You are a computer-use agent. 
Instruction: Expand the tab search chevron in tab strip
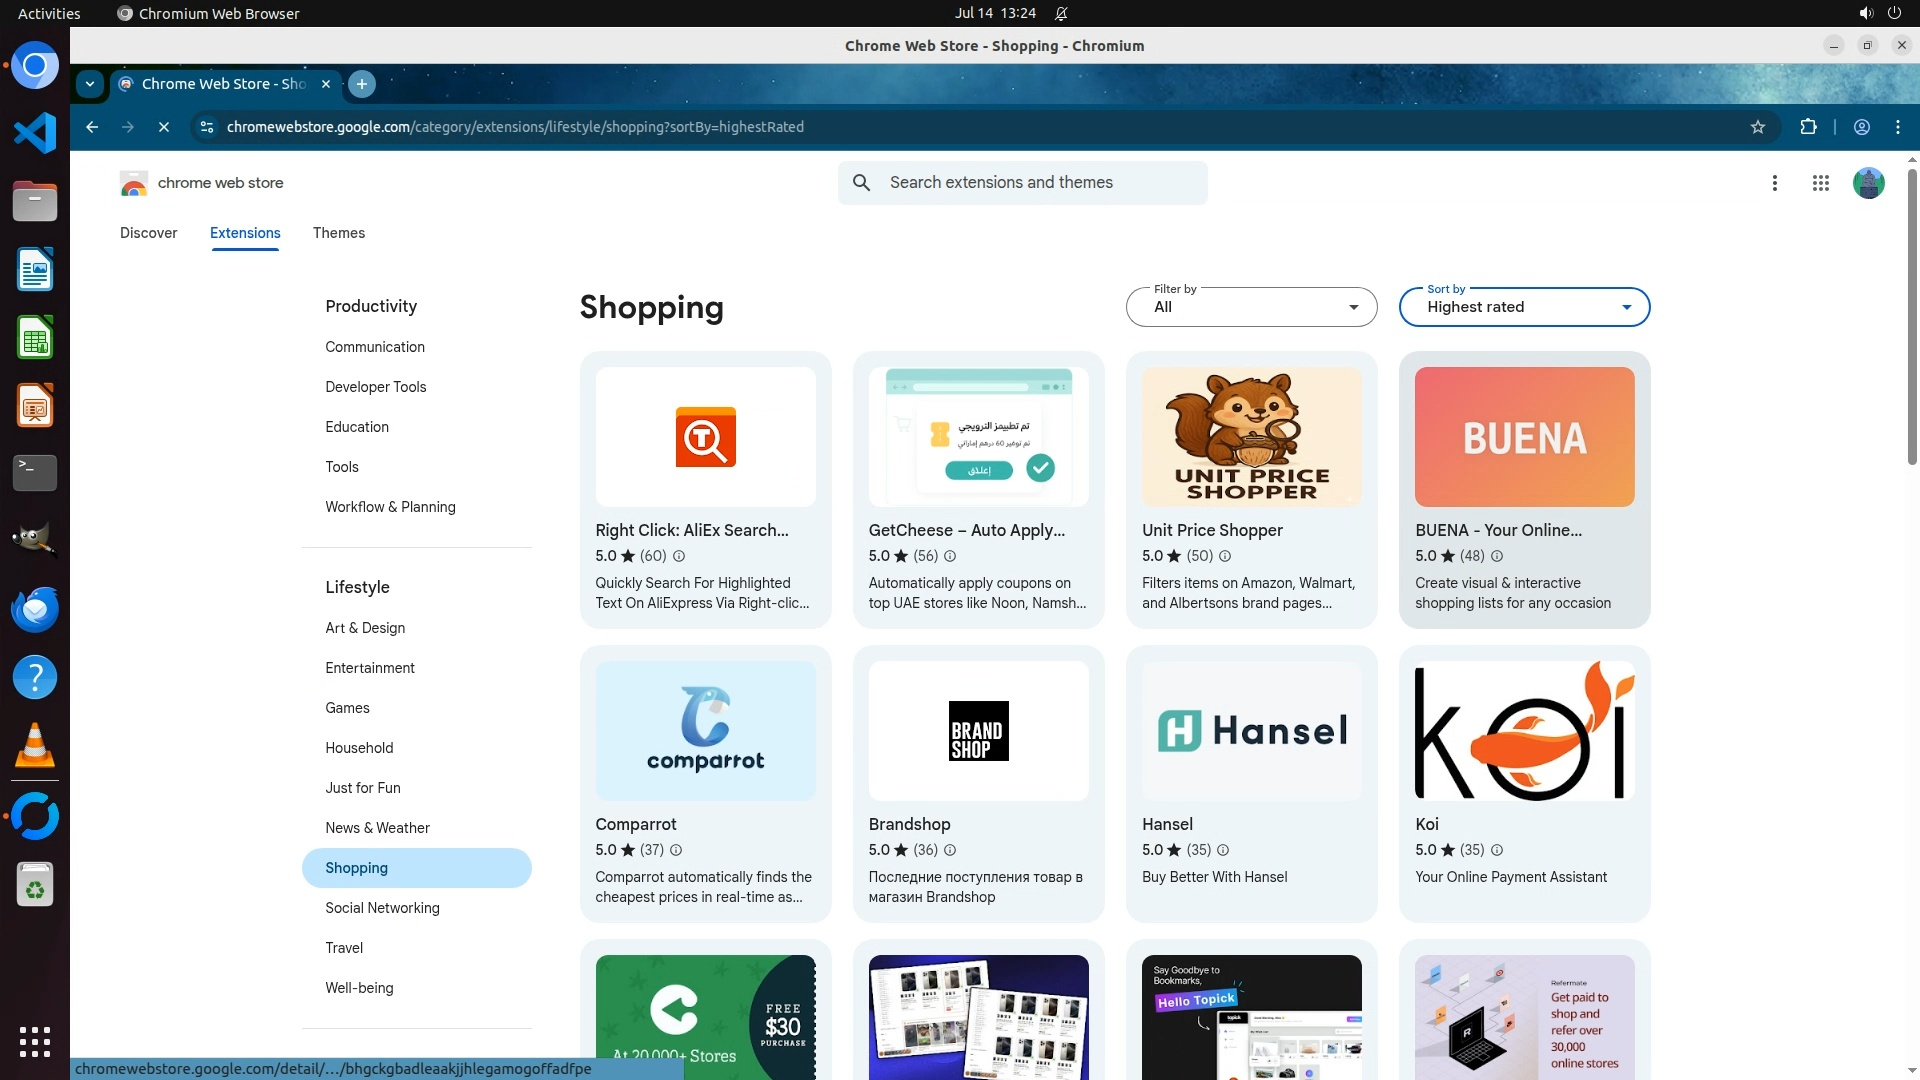point(90,84)
